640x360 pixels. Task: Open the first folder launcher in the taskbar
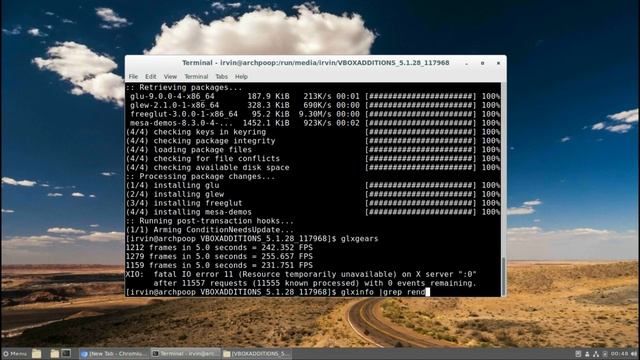37,353
